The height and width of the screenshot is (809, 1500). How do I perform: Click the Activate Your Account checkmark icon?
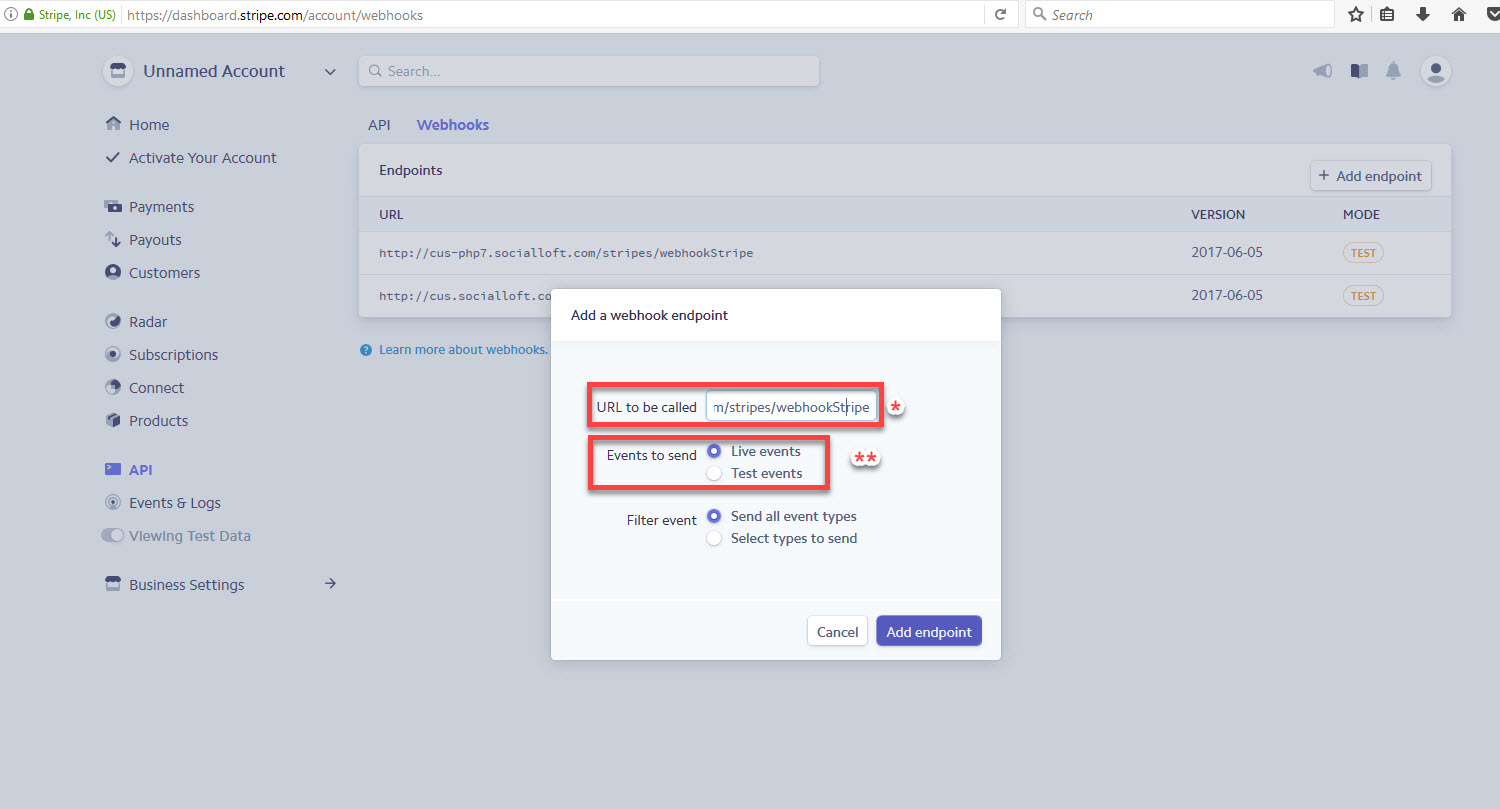pos(113,157)
